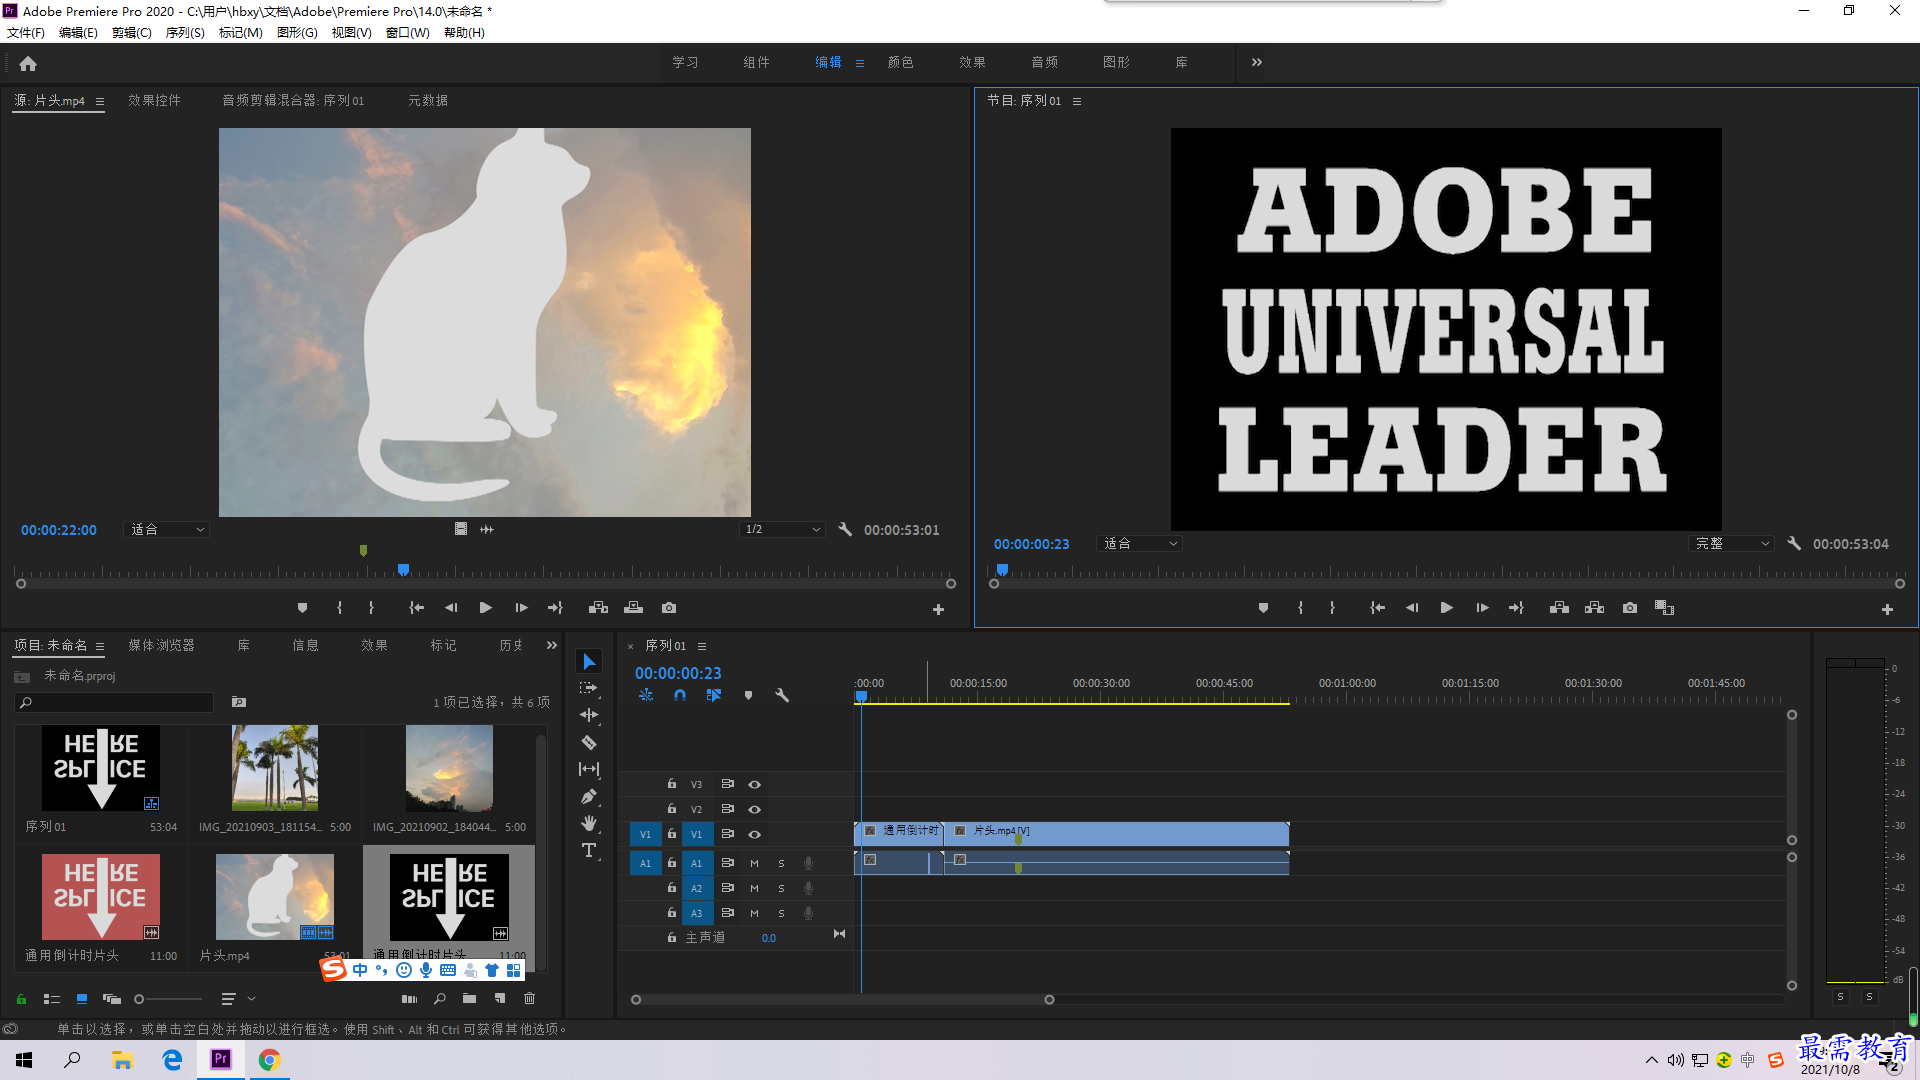Click Extract button in Program monitor
1920x1080 pixels.
1594,608
